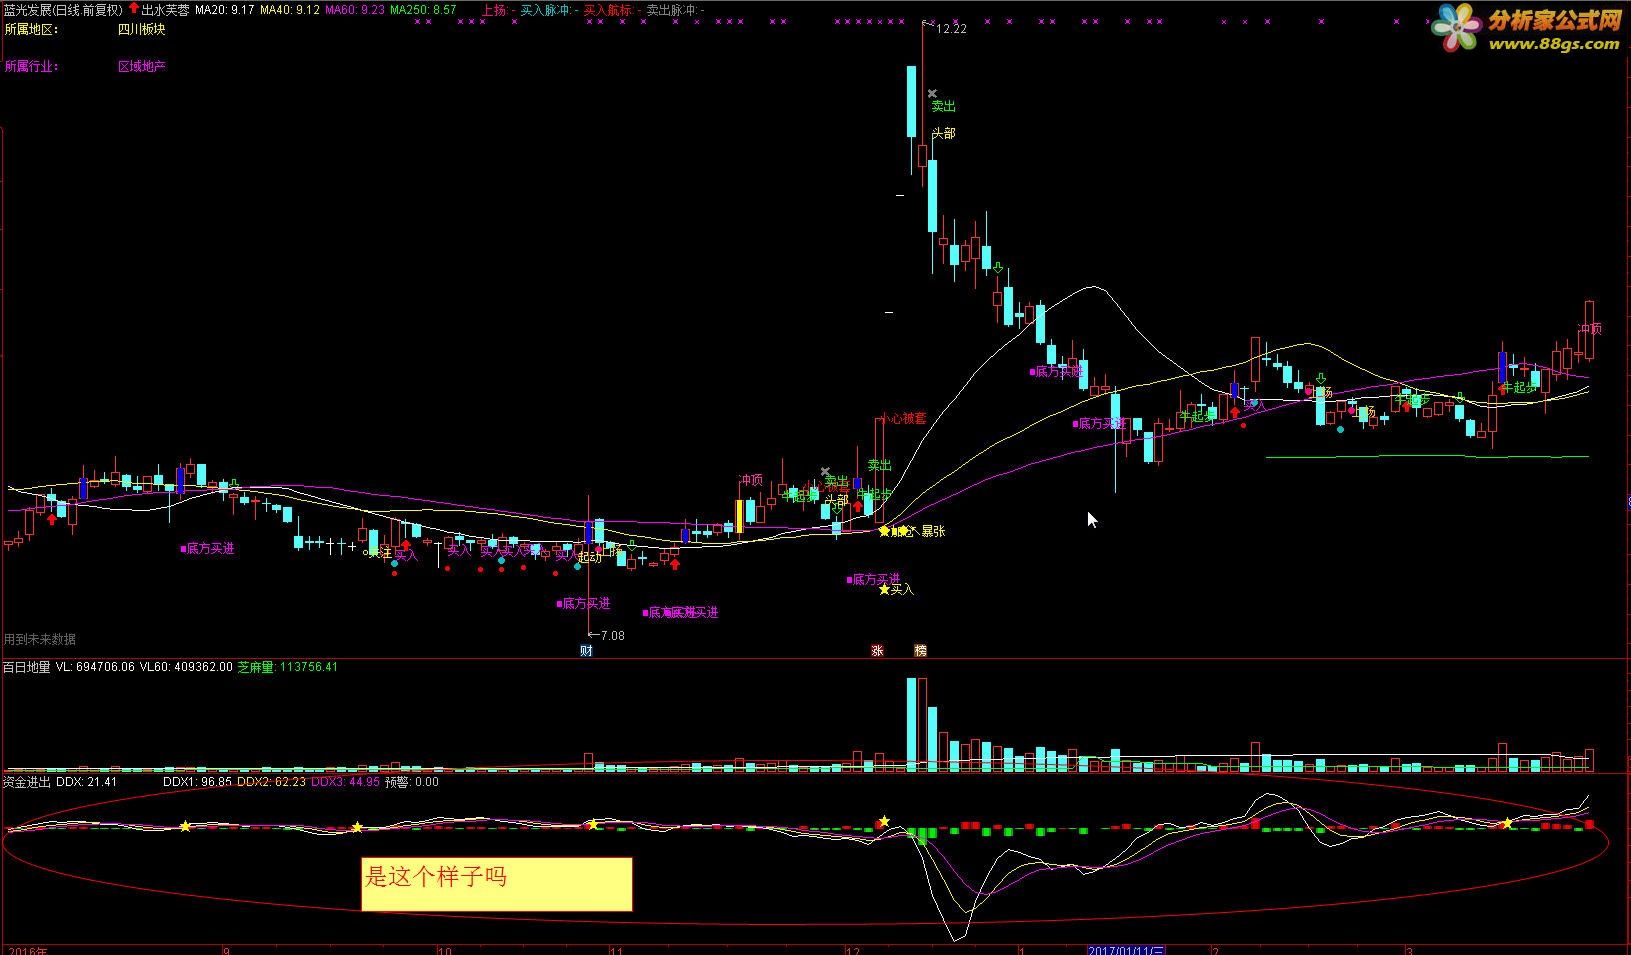Click the DDX: 21.41 value

point(86,782)
